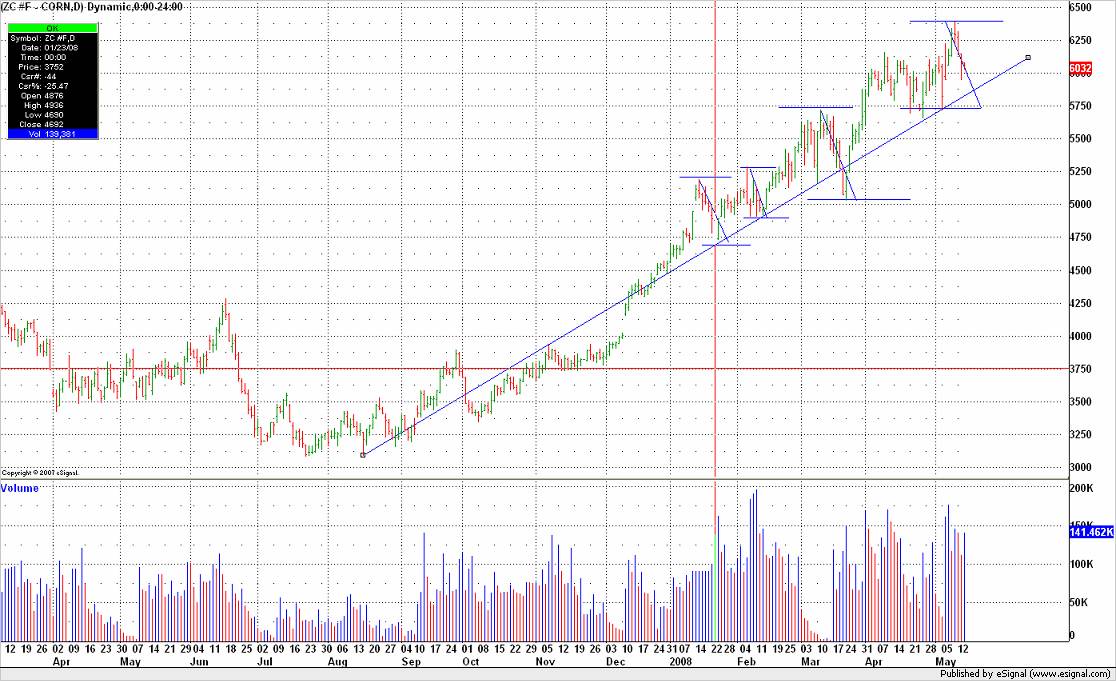The image size is (1116, 681).
Task: Click the Volume study label
Action: tap(20, 488)
